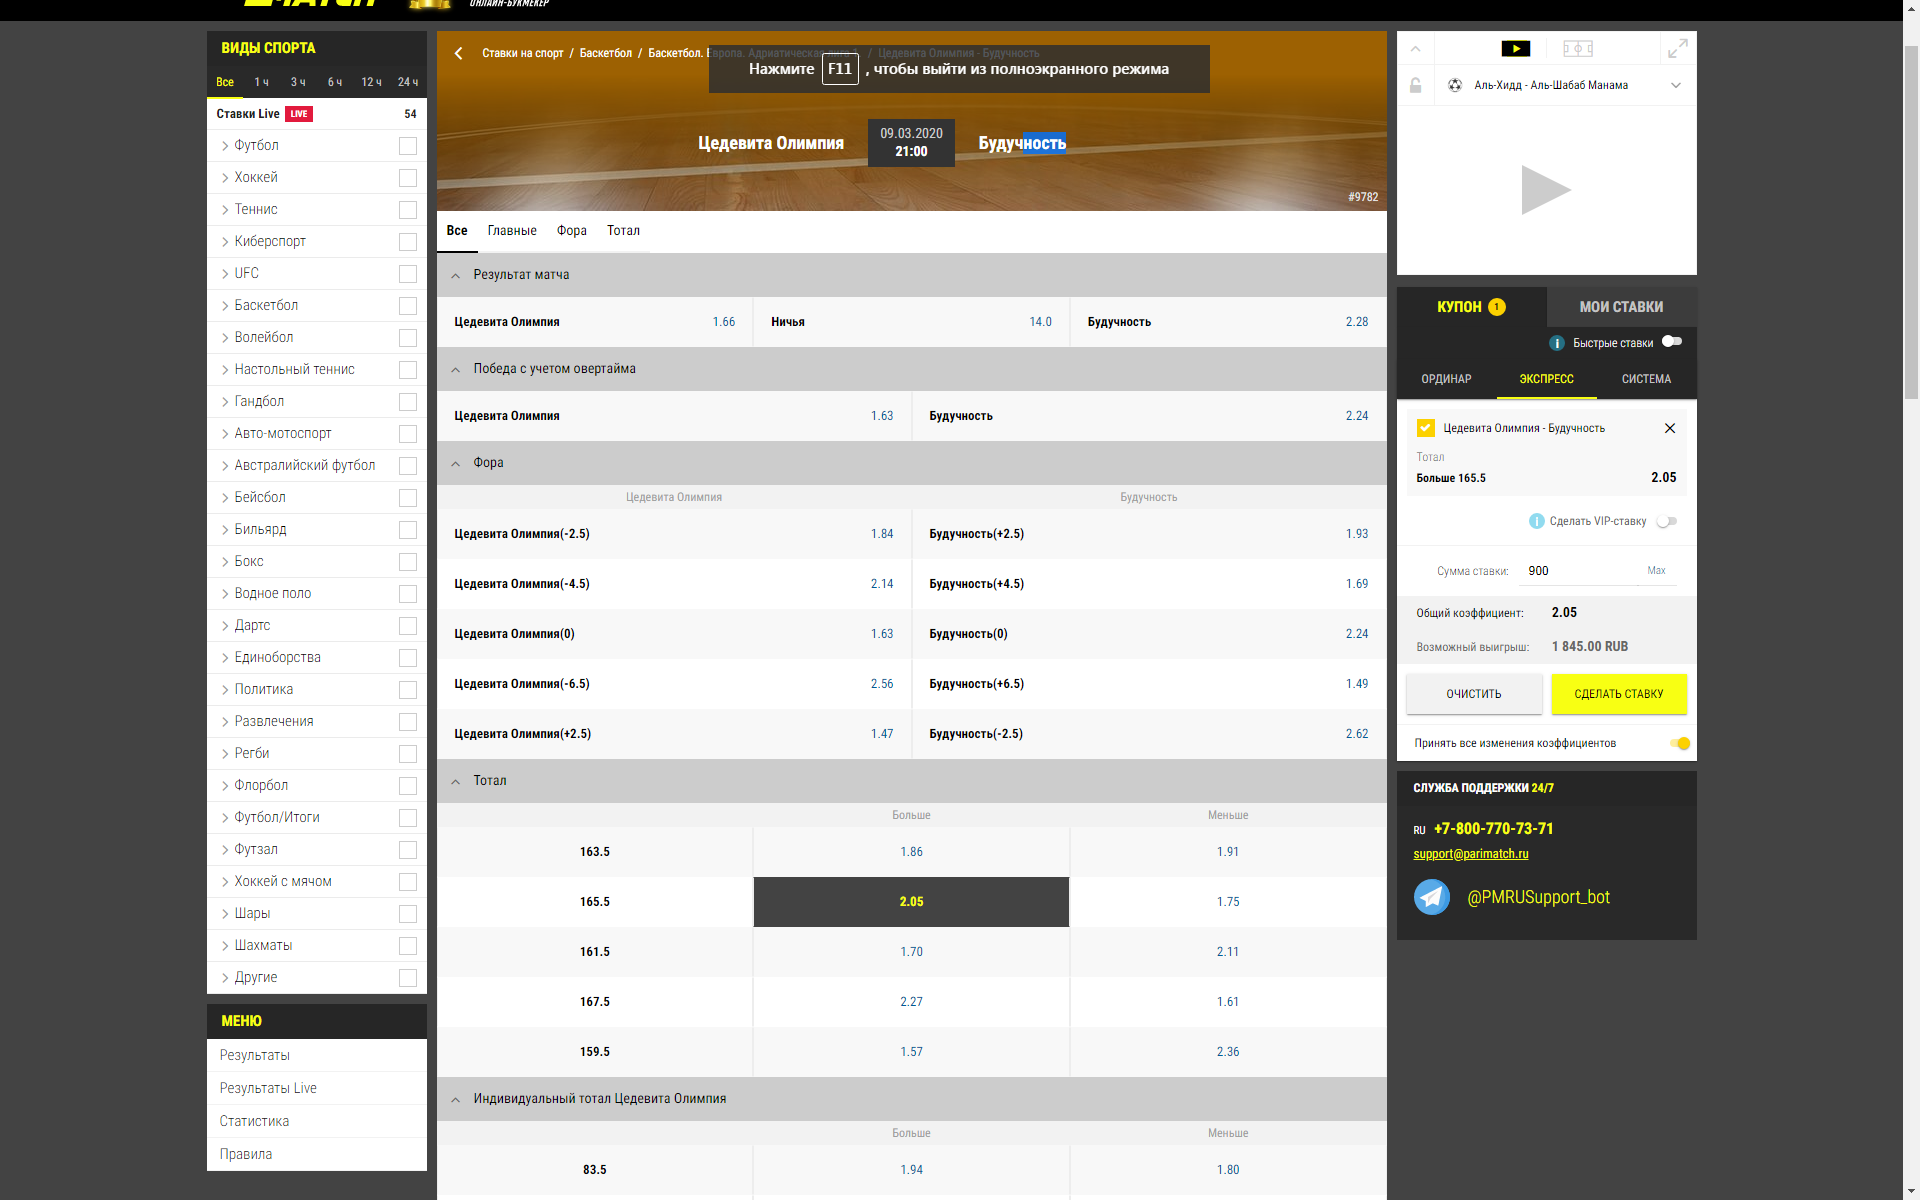Toggle Принять все изменения коэффициентов switch
Image resolution: width=1920 pixels, height=1200 pixels.
pos(1680,743)
